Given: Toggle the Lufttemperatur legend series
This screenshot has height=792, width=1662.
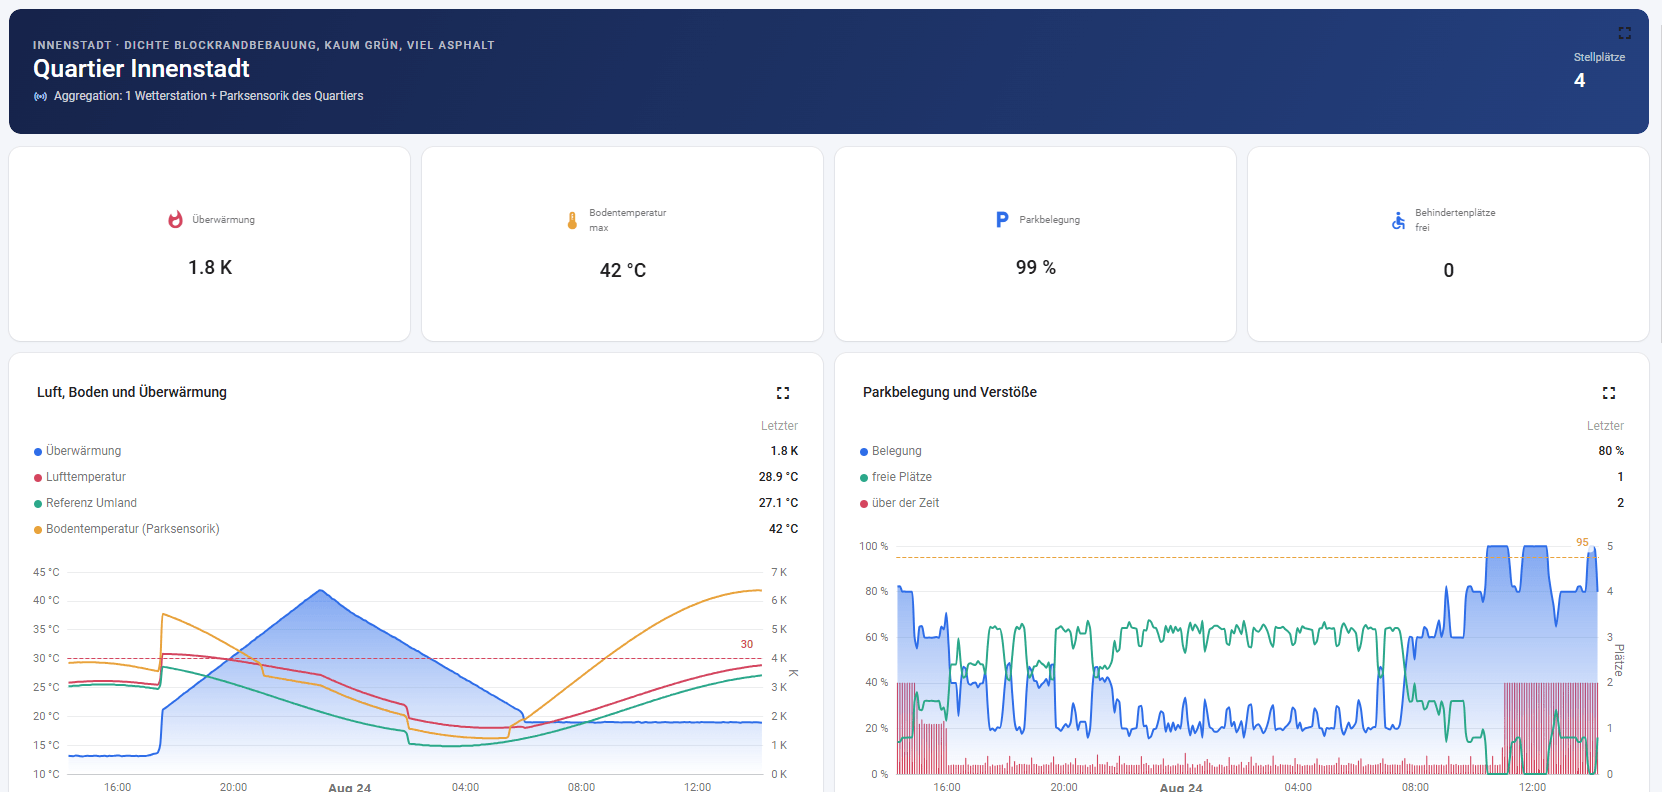Looking at the screenshot, I should pos(80,477).
